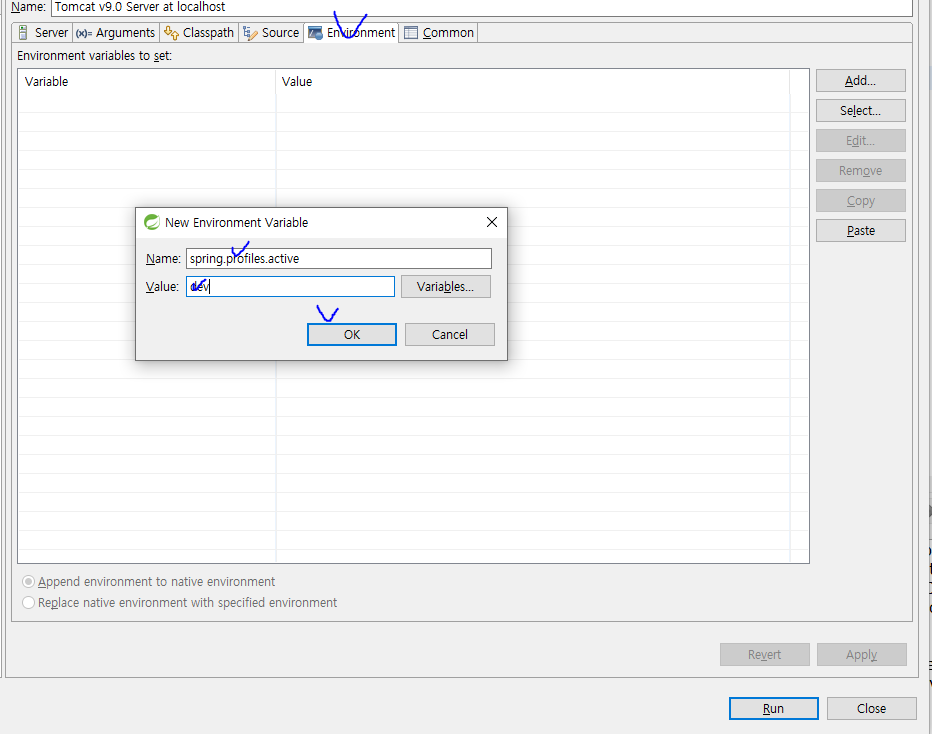
Task: Click the Select... button
Action: pos(861,111)
